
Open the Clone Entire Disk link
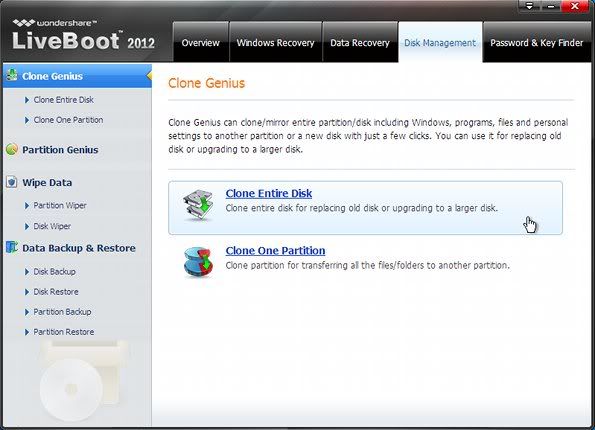coord(269,193)
